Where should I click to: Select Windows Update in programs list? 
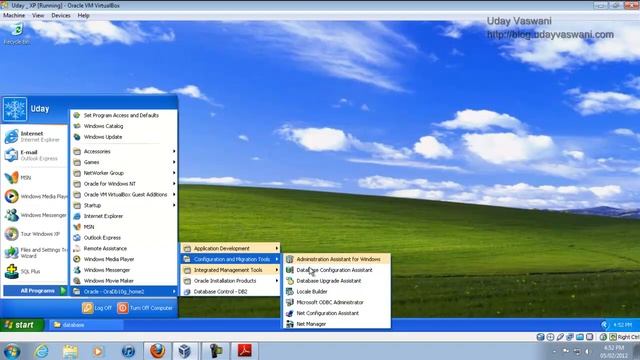coord(124,137)
